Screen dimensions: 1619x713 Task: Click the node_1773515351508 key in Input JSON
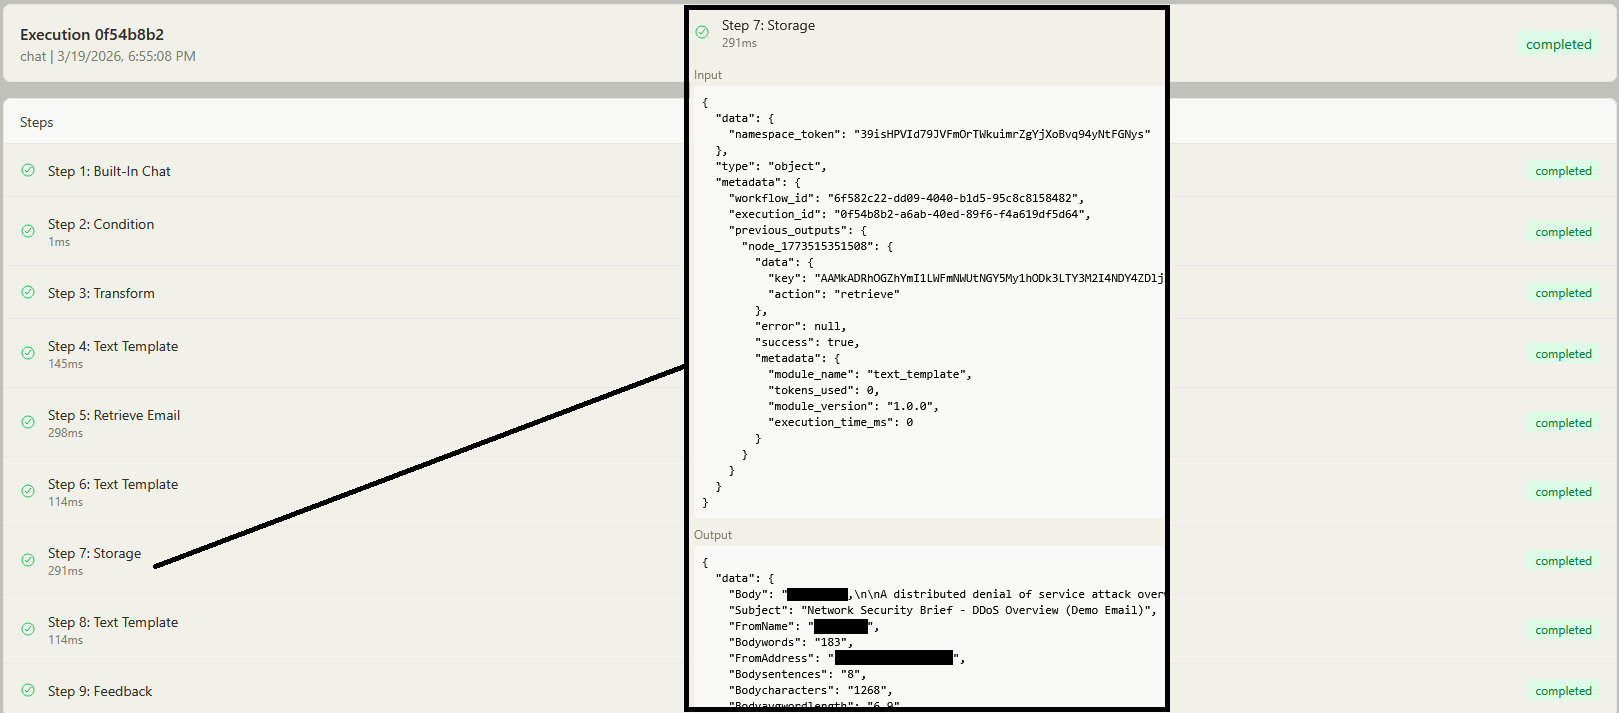coord(810,246)
